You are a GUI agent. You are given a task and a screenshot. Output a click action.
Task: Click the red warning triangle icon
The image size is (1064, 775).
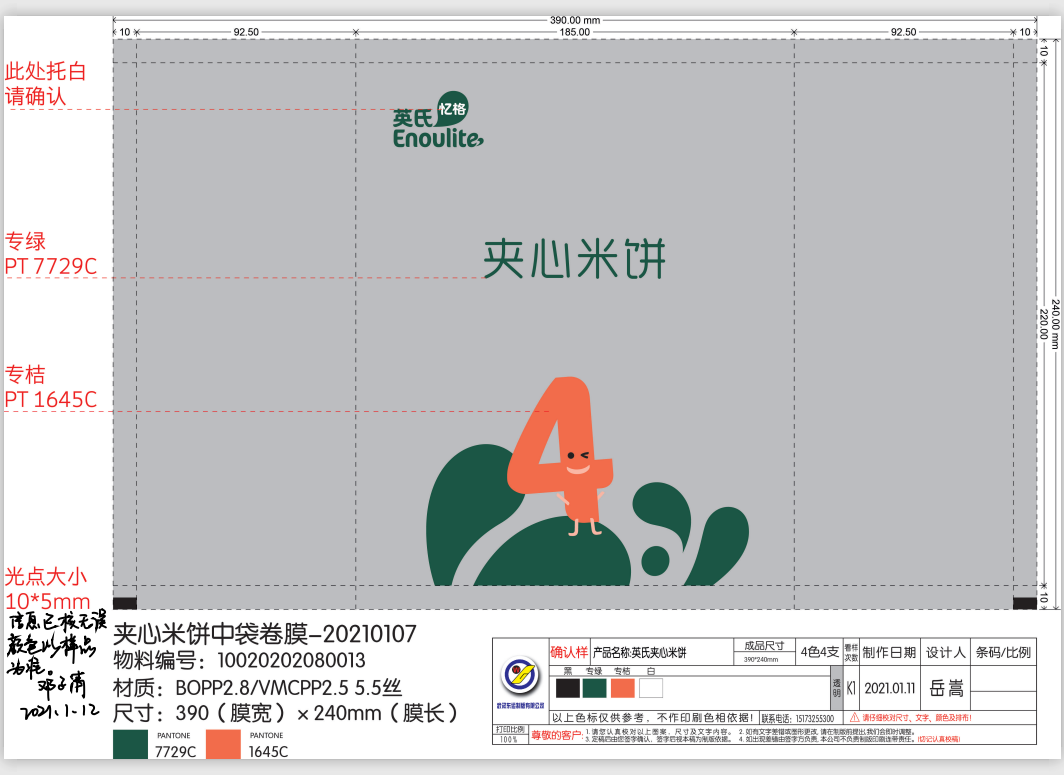click(x=854, y=717)
